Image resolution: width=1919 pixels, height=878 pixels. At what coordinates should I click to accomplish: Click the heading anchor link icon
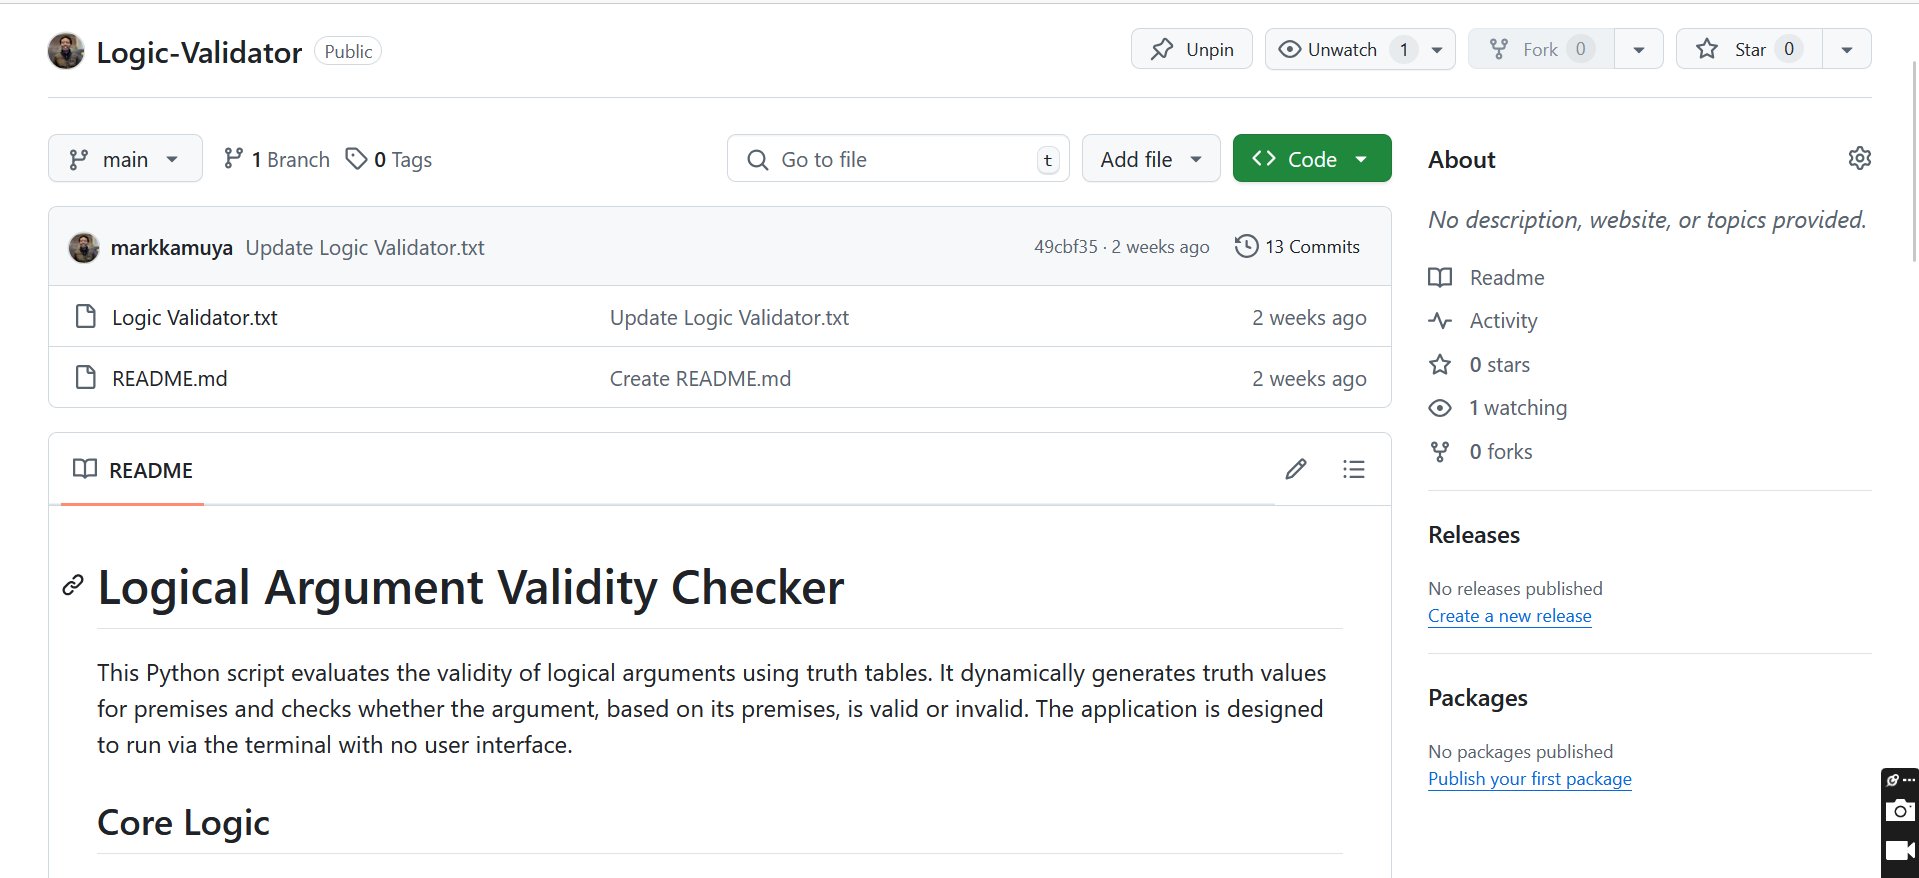tap(73, 586)
